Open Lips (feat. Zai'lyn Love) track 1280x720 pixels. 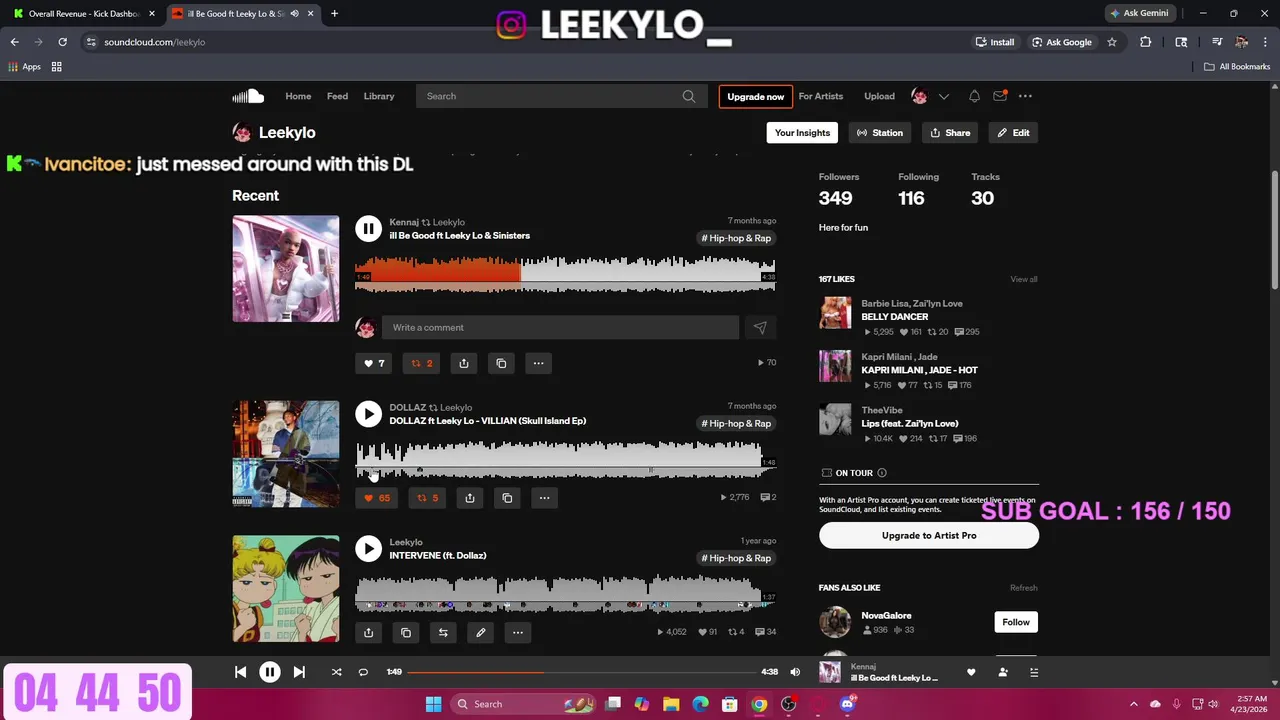910,423
